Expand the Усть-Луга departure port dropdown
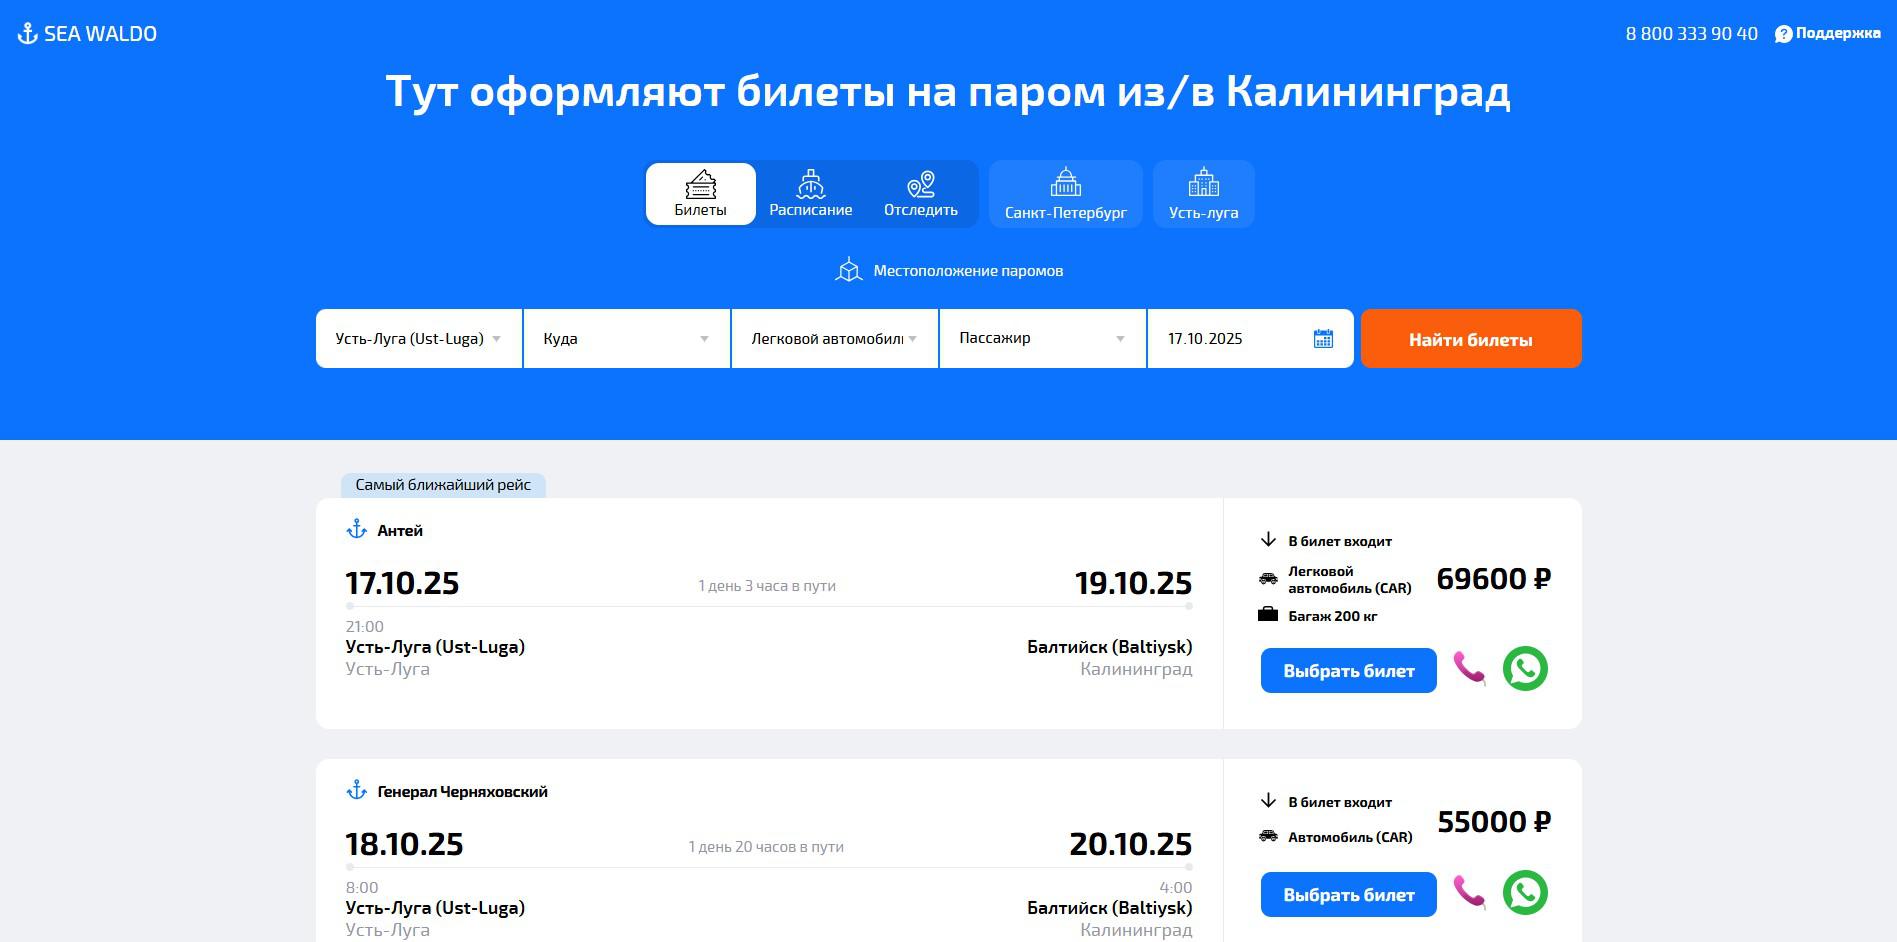Image resolution: width=1897 pixels, height=942 pixels. 419,339
